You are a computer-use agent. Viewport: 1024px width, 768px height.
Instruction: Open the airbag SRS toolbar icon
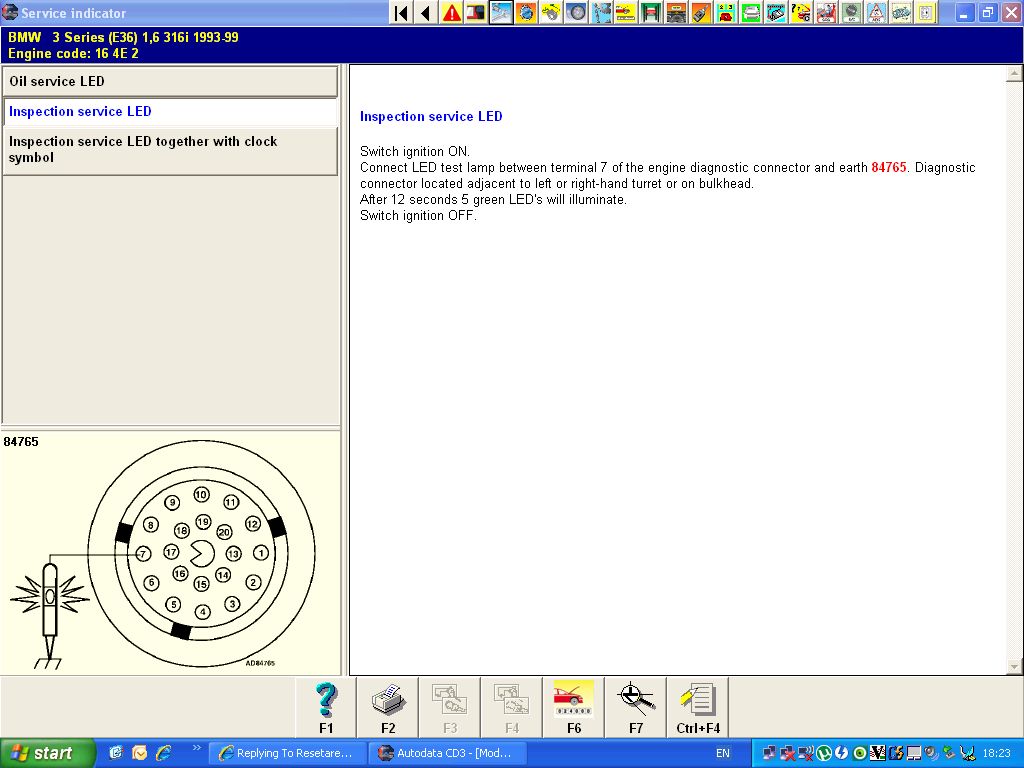click(825, 12)
